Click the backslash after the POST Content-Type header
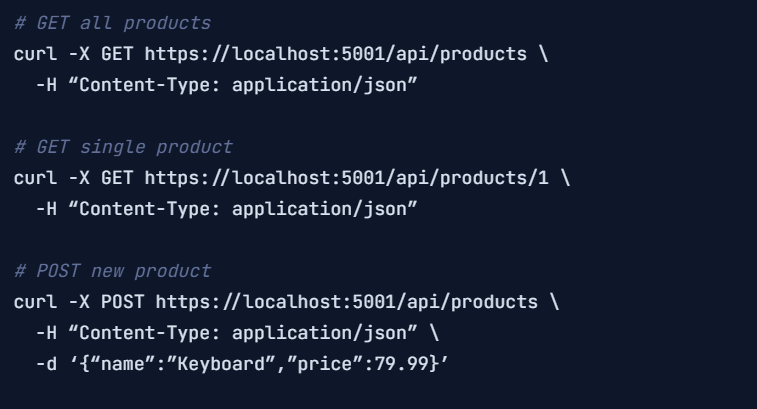Viewport: 757px width, 409px height. pos(434,333)
